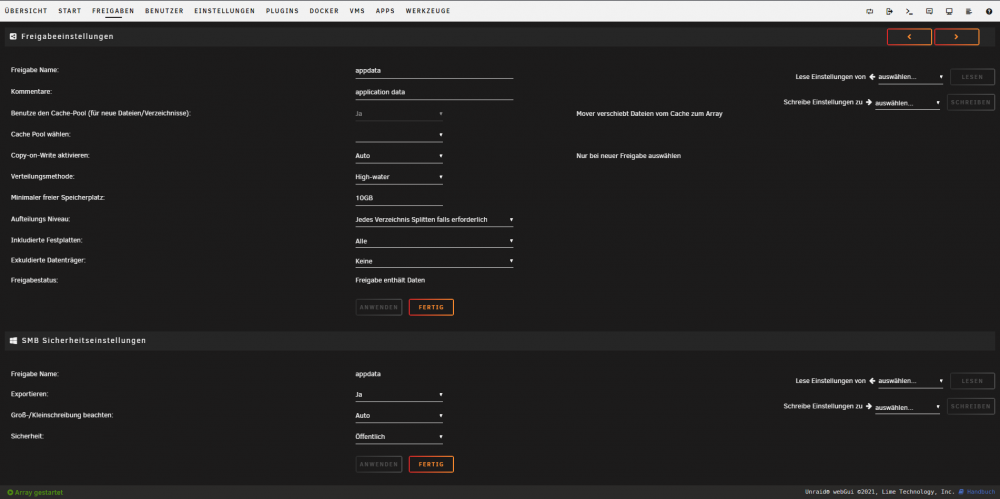
Task: Switch to the Benutzer tab
Action: [164, 11]
